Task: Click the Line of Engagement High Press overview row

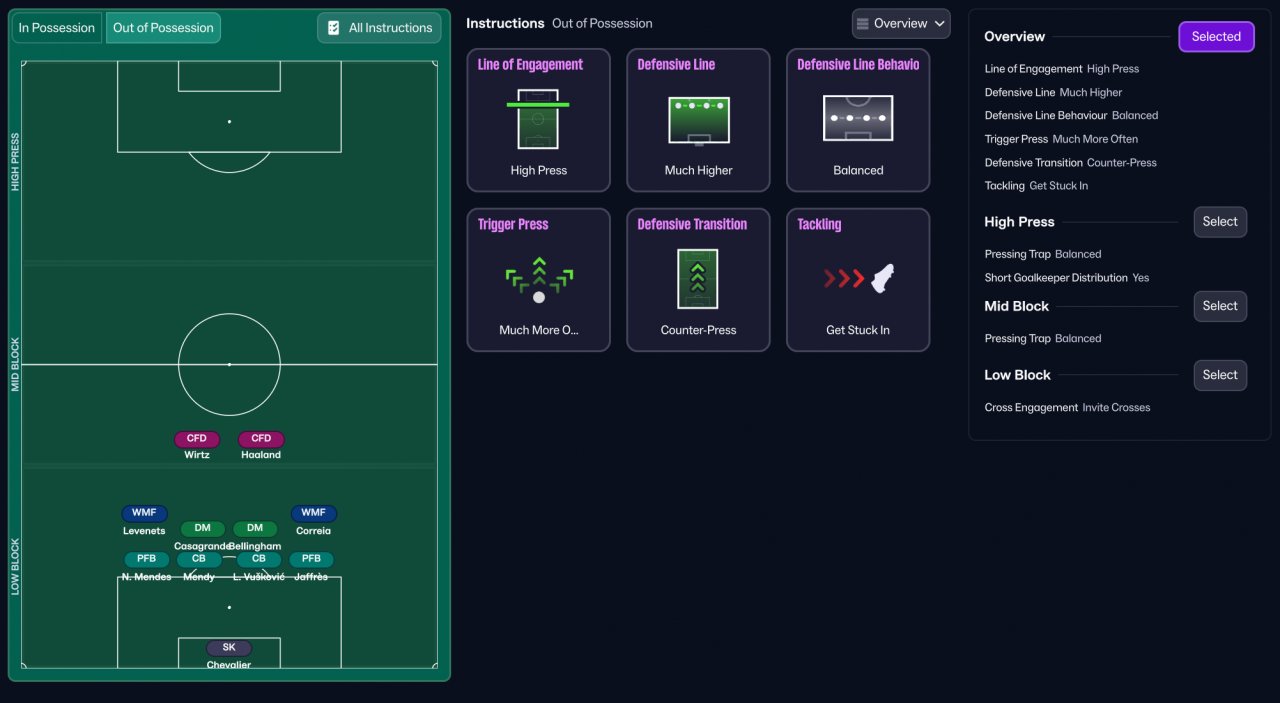Action: 1062,70
